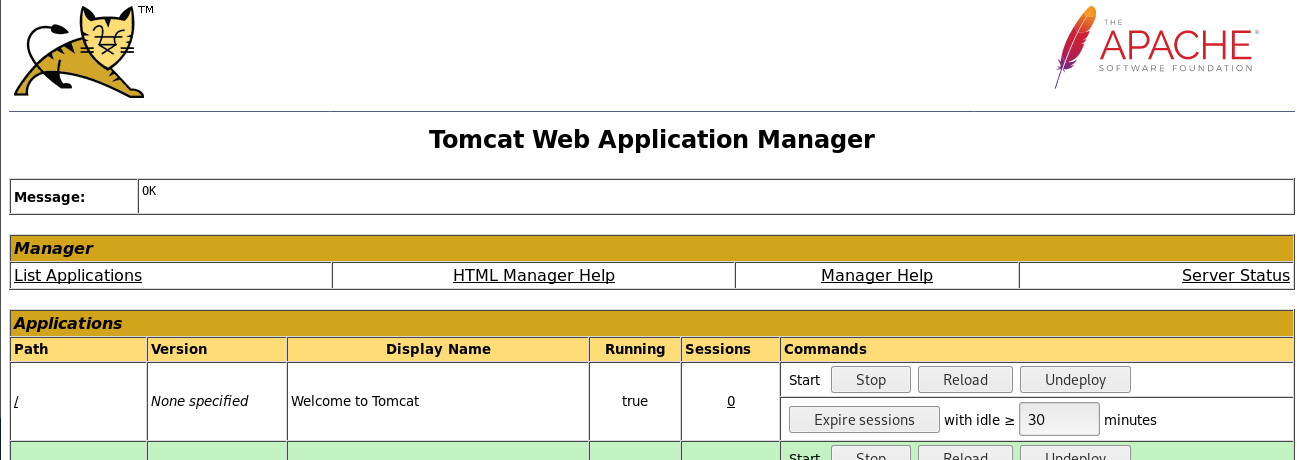Reload the Welcome to Tomcat application
This screenshot has height=460, width=1297.
(x=965, y=380)
